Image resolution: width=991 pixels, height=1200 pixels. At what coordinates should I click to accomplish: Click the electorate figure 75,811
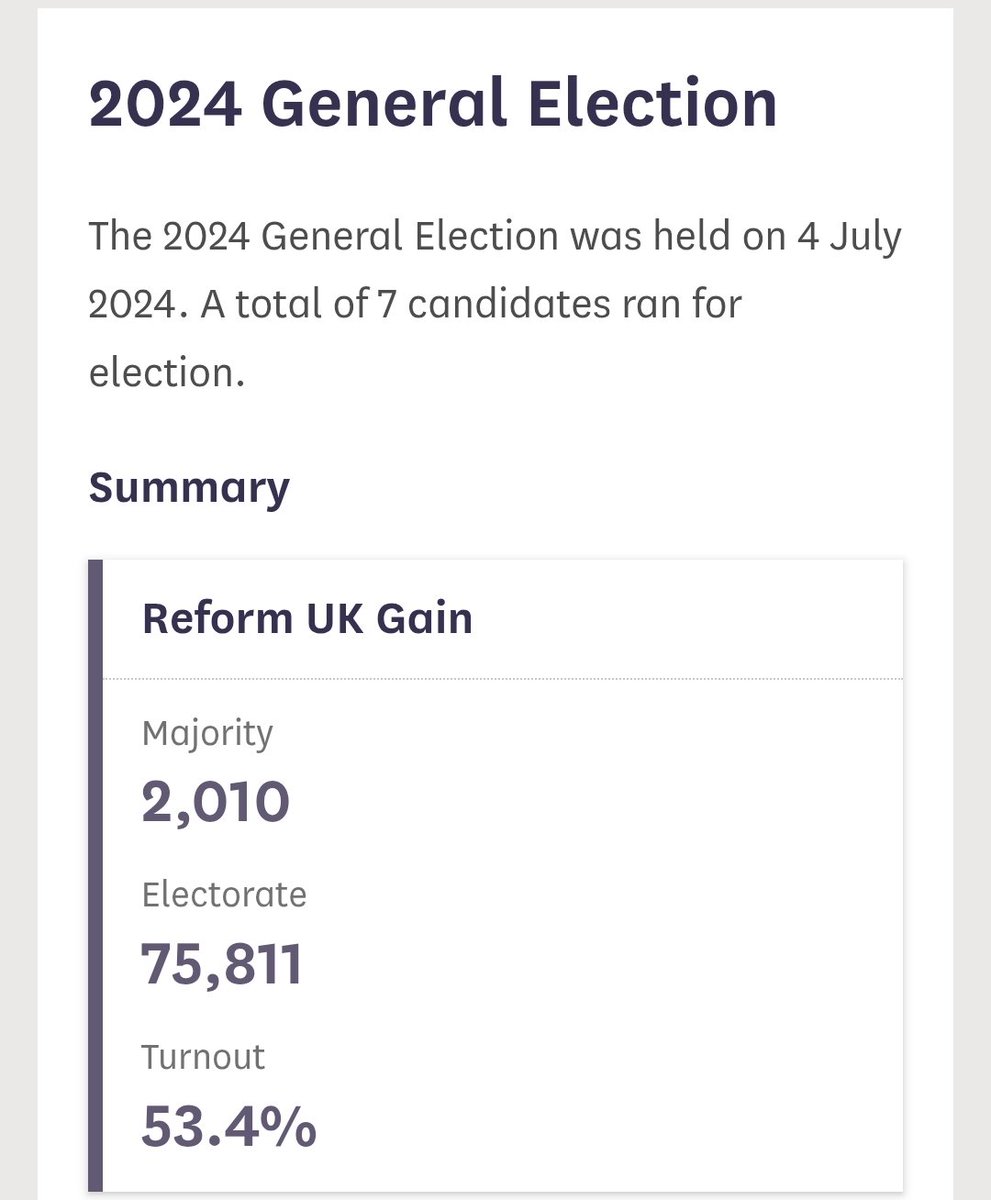(x=221, y=964)
